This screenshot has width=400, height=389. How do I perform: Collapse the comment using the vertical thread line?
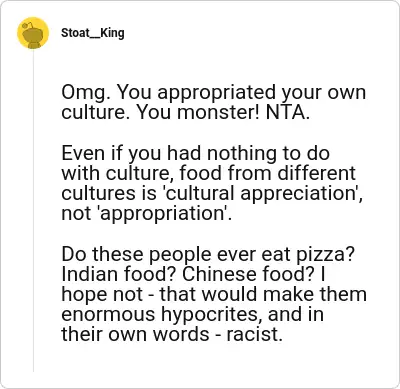[x=33, y=211]
